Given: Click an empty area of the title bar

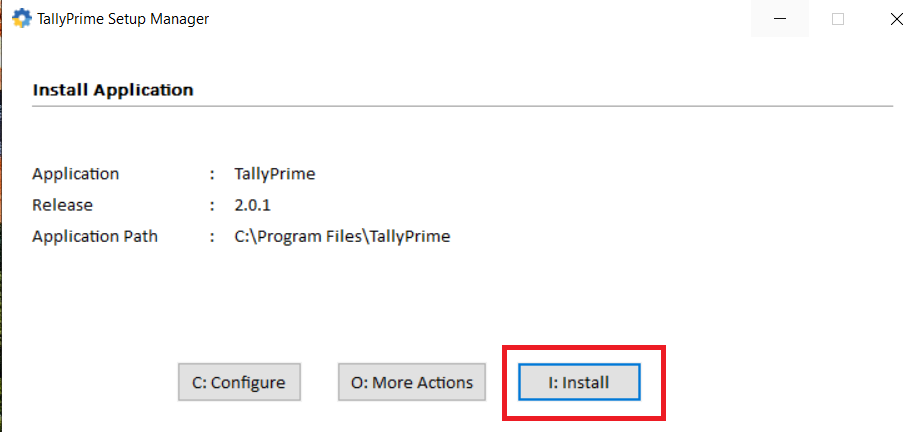Looking at the screenshot, I should click(480, 18).
